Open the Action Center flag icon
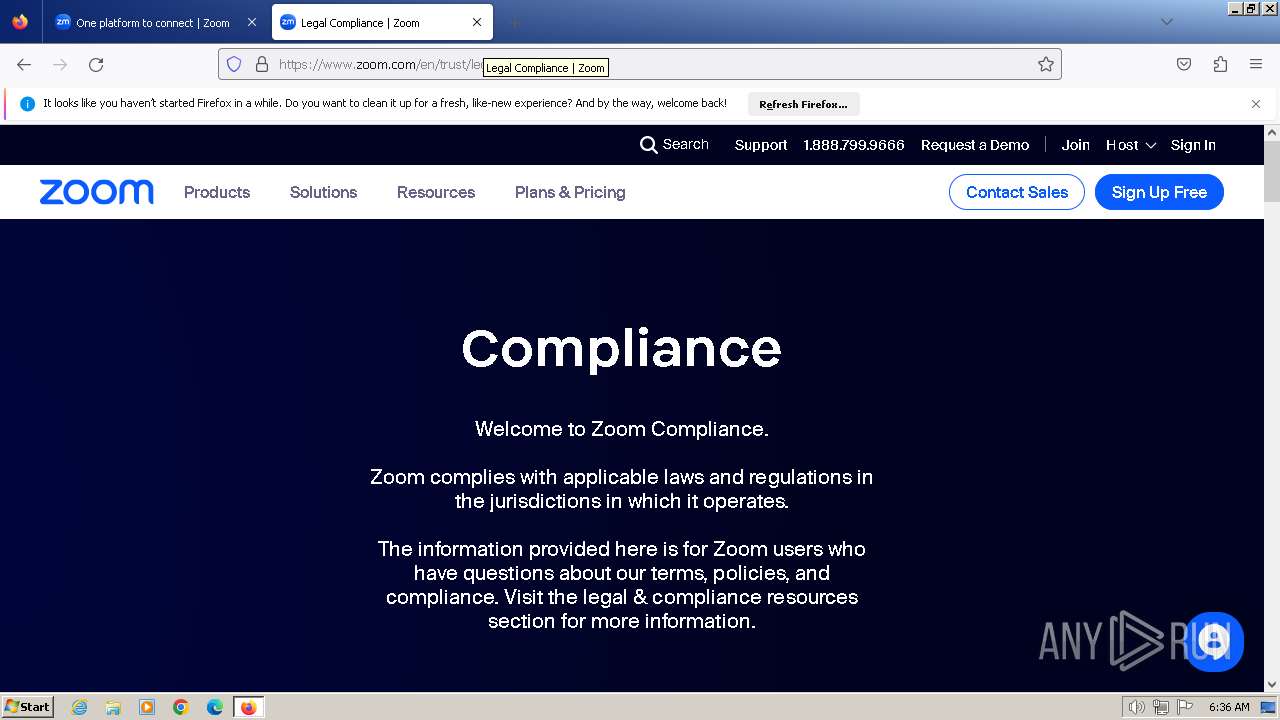Viewport: 1280px width, 720px height. coord(1185,707)
